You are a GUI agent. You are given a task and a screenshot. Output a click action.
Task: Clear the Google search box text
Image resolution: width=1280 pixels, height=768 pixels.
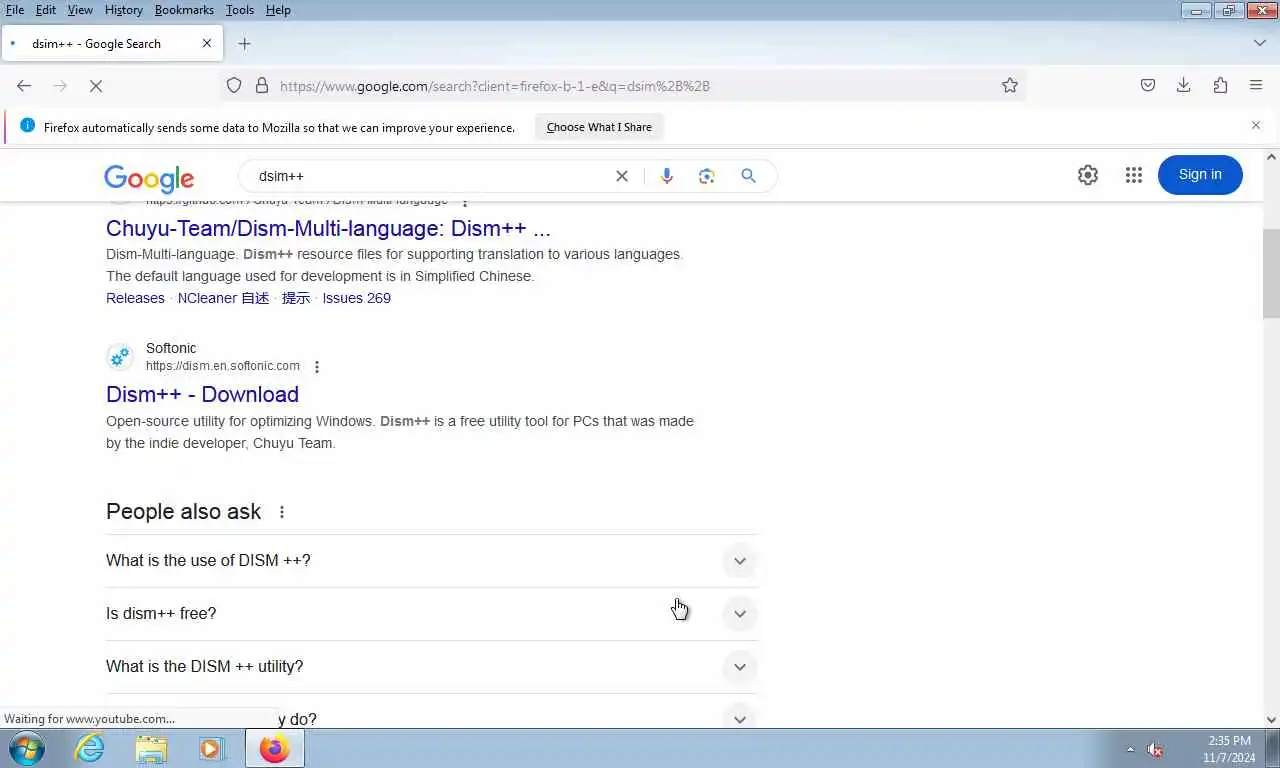tap(622, 176)
